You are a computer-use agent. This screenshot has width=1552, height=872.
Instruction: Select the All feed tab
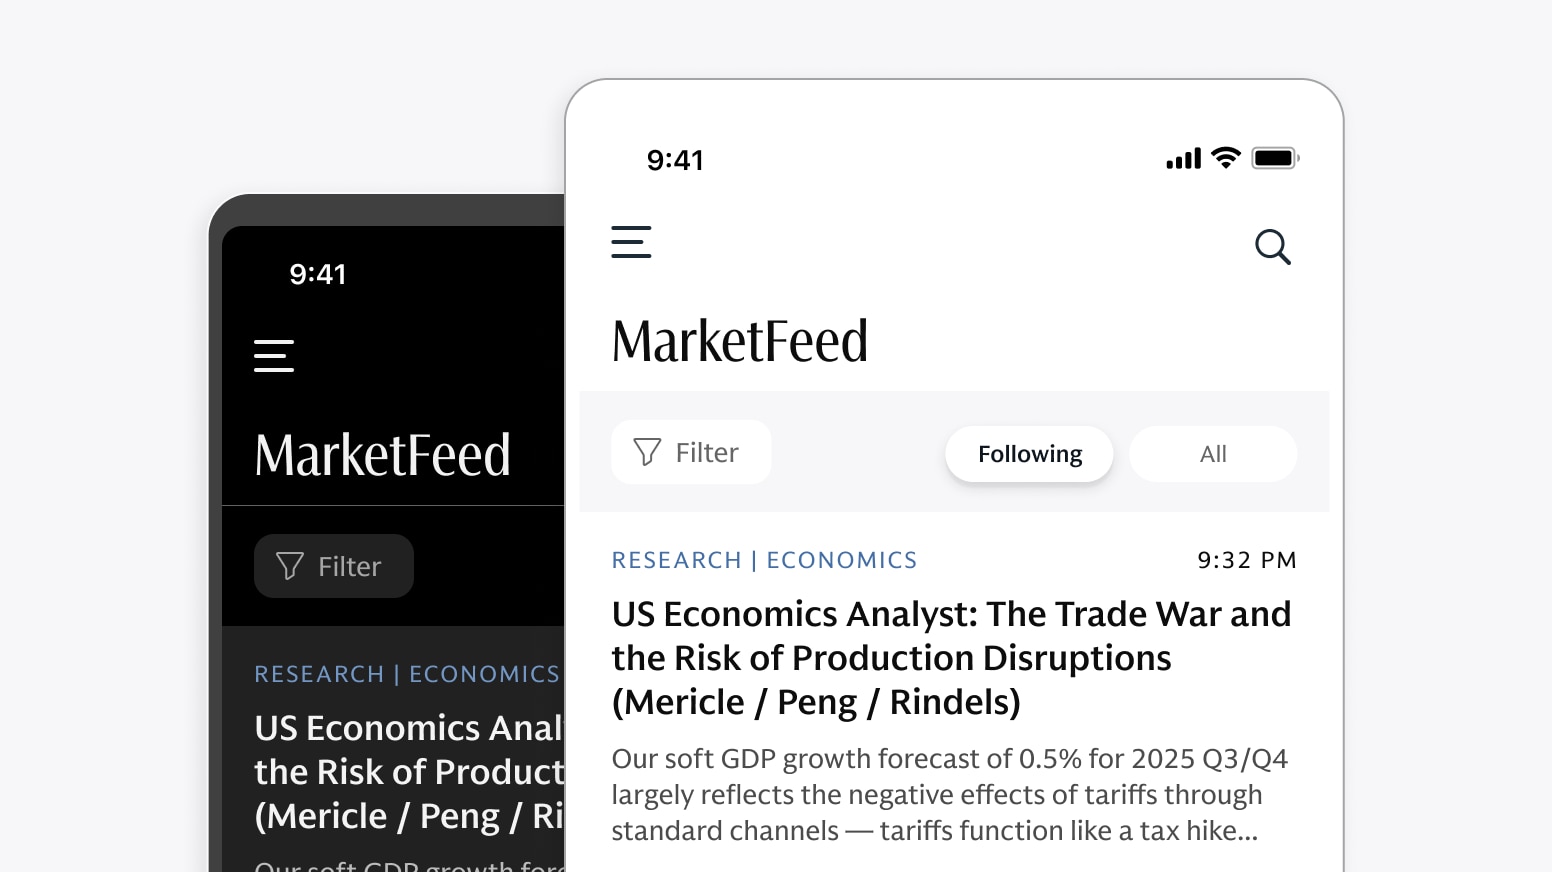click(x=1212, y=454)
